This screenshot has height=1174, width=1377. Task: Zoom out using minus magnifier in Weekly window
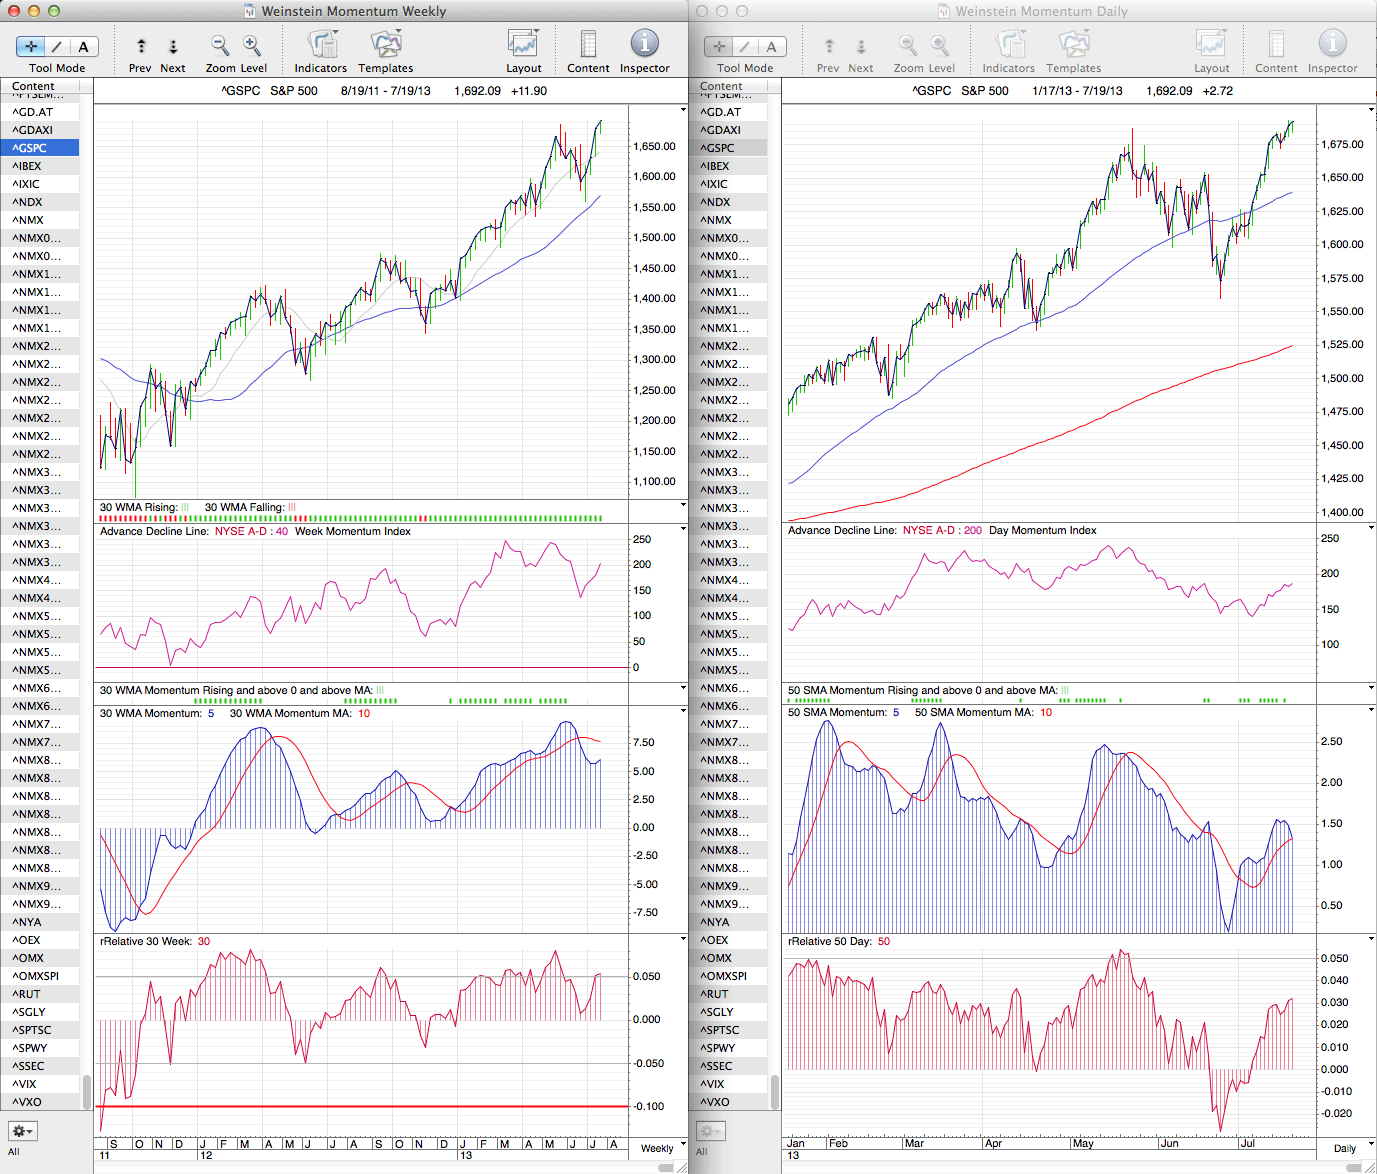coord(220,46)
